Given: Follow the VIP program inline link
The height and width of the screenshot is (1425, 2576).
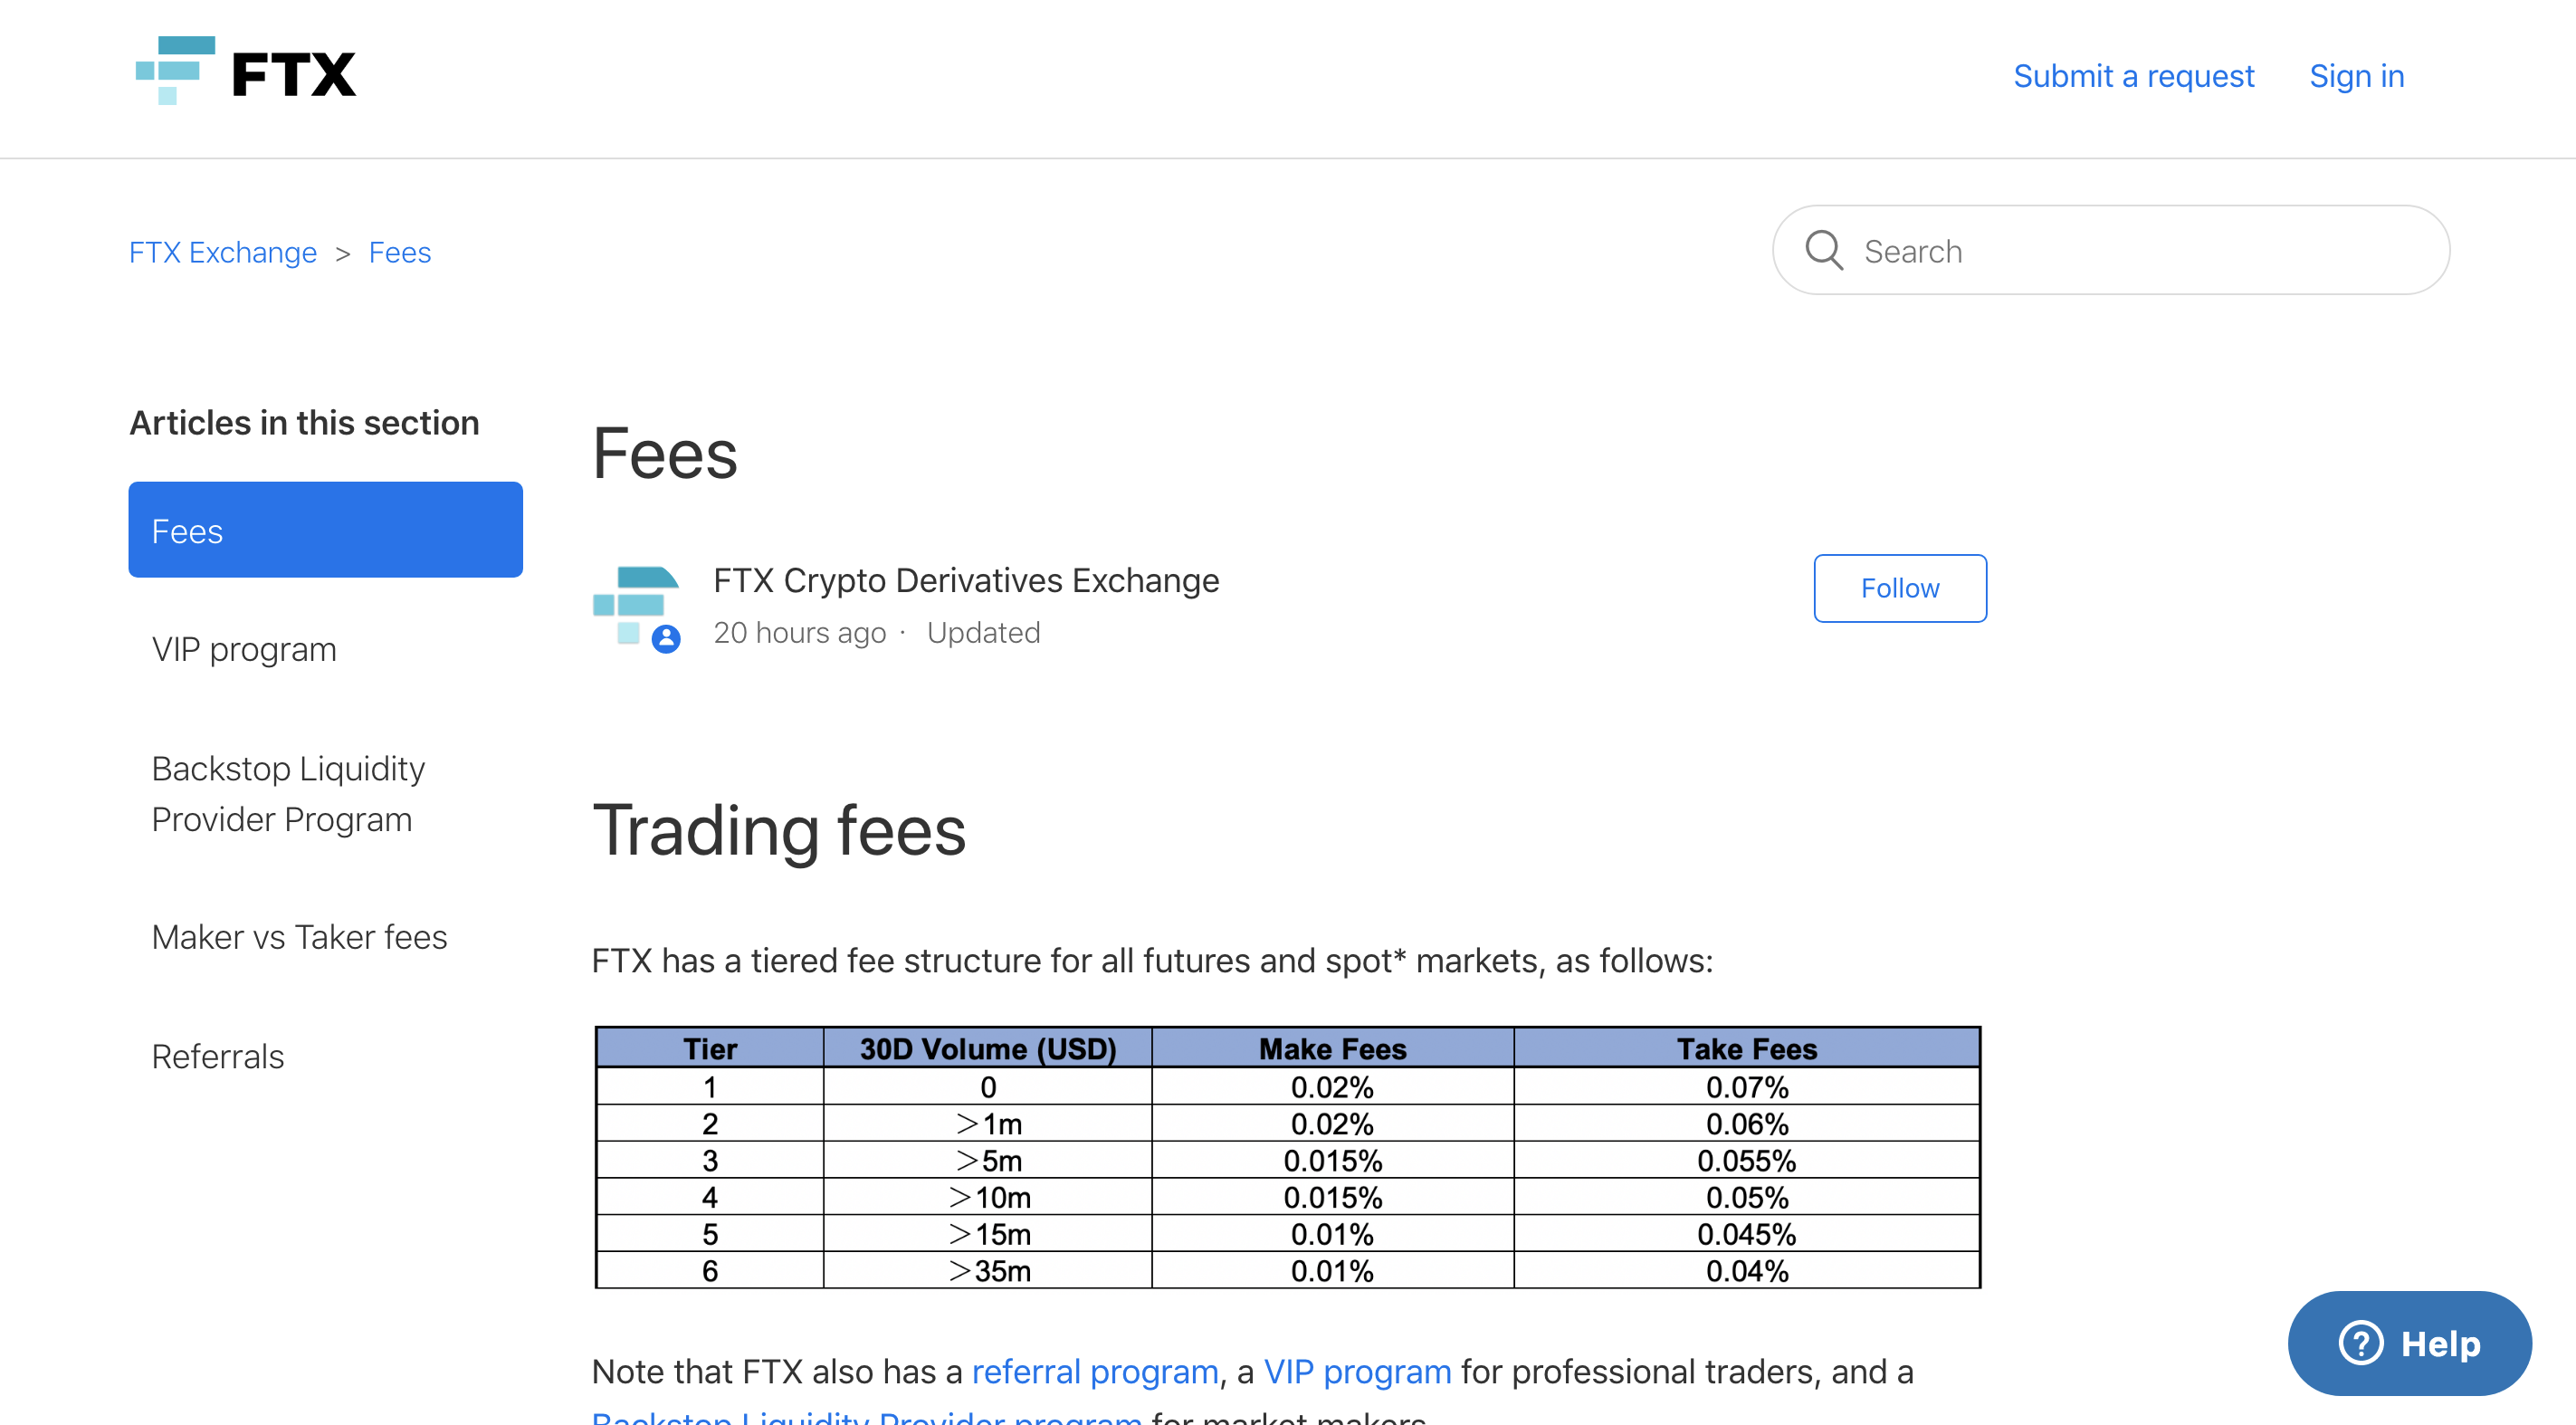Looking at the screenshot, I should (x=1357, y=1371).
